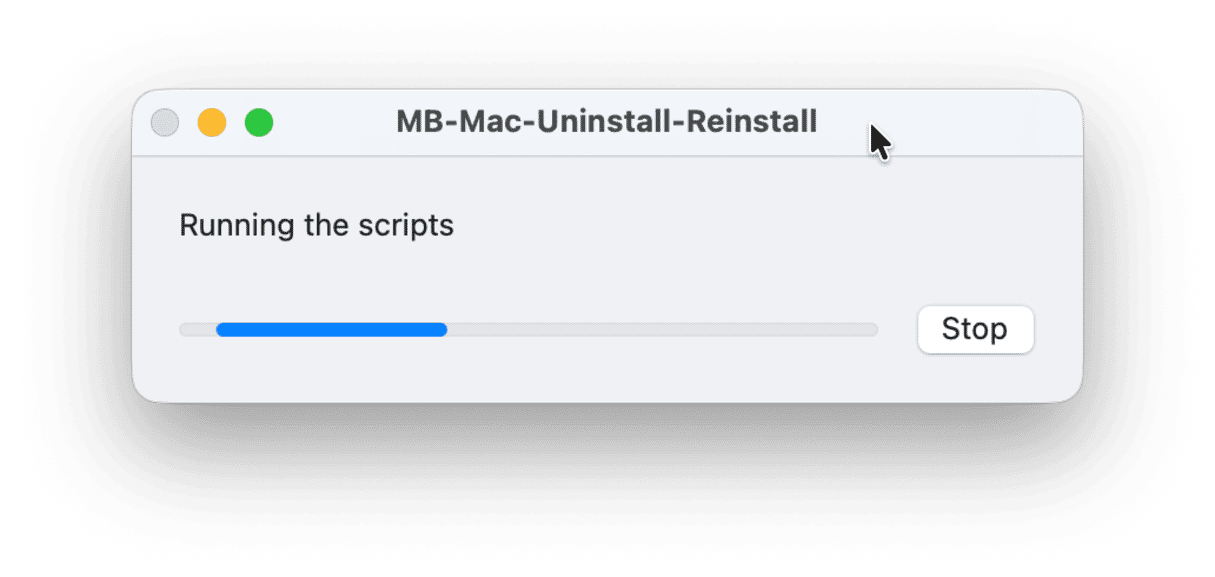Click the word "Running" in the status label
Screen dimensions: 1215x577
pos(226,226)
